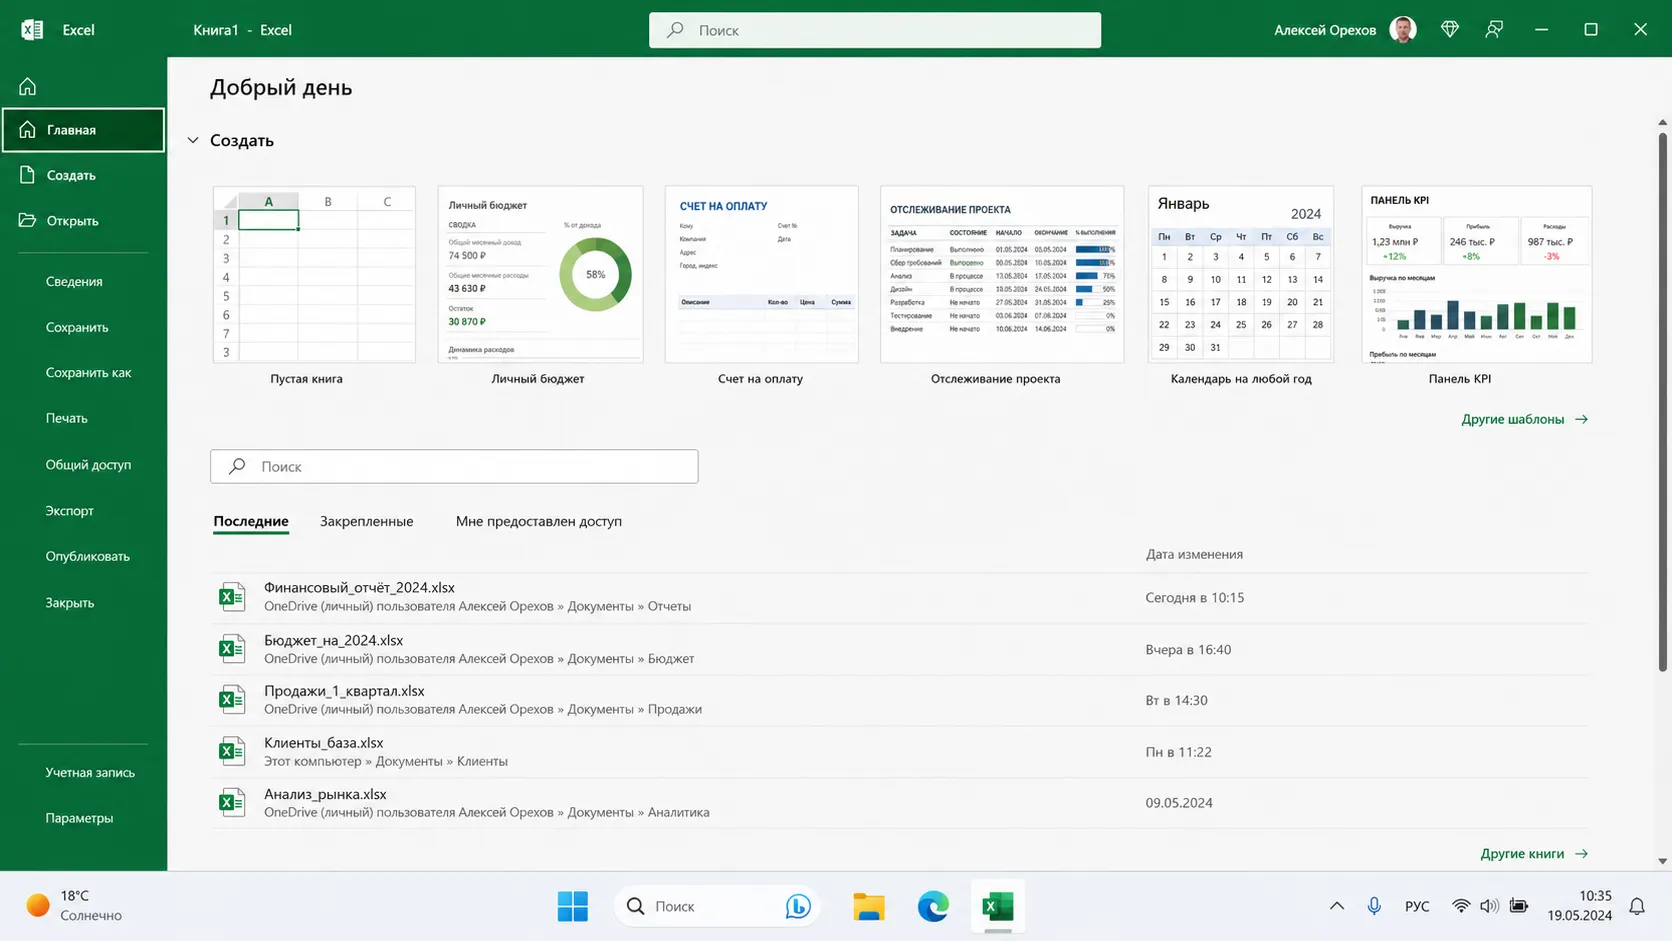The image size is (1672, 941).
Task: Click Excel icon for Продажи_1_квартал.xlsx
Action: (232, 700)
